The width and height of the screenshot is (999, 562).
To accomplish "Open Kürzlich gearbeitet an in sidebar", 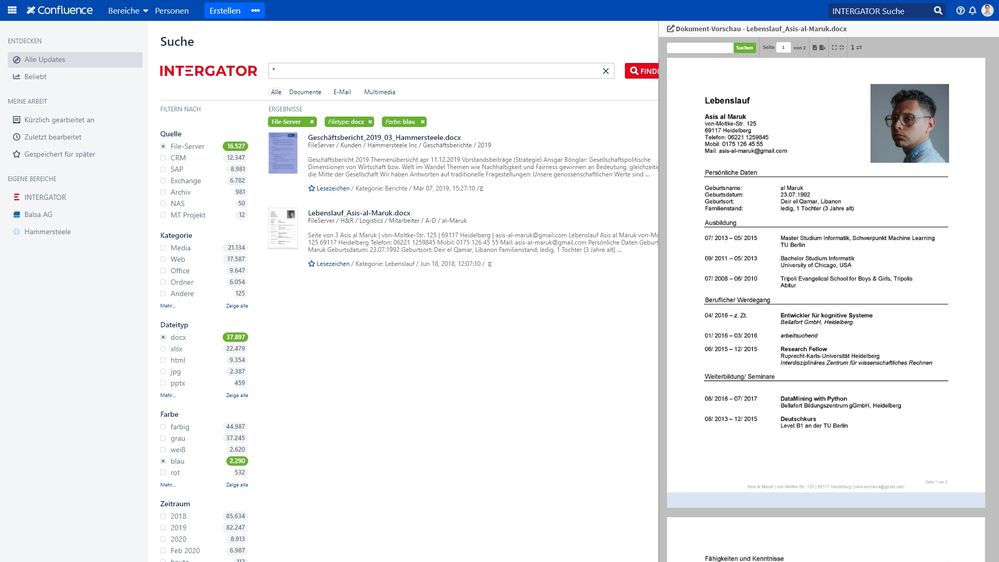I will click(59, 120).
